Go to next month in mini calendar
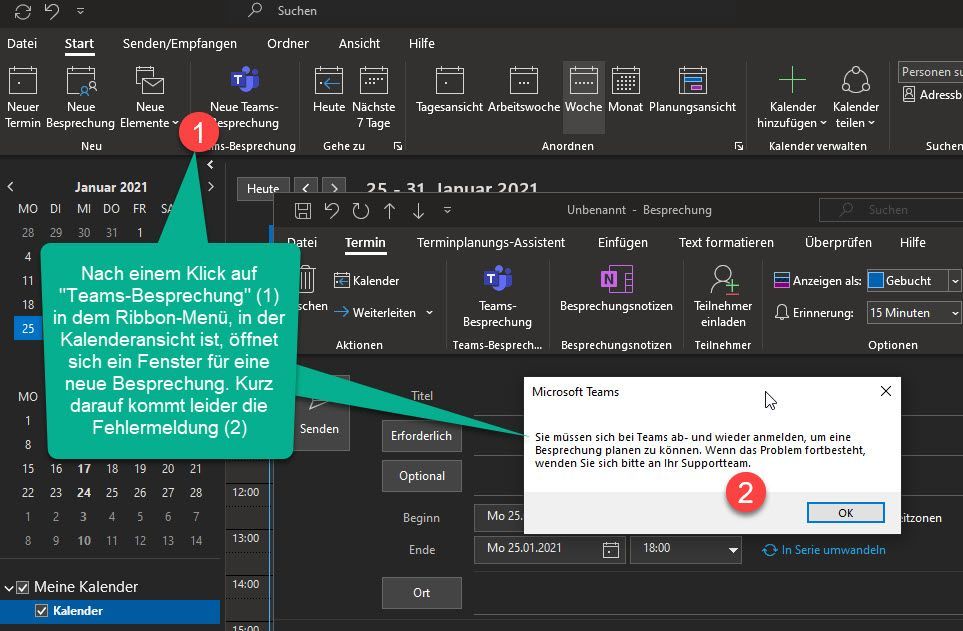Viewport: 963px width, 631px height. click(x=211, y=186)
